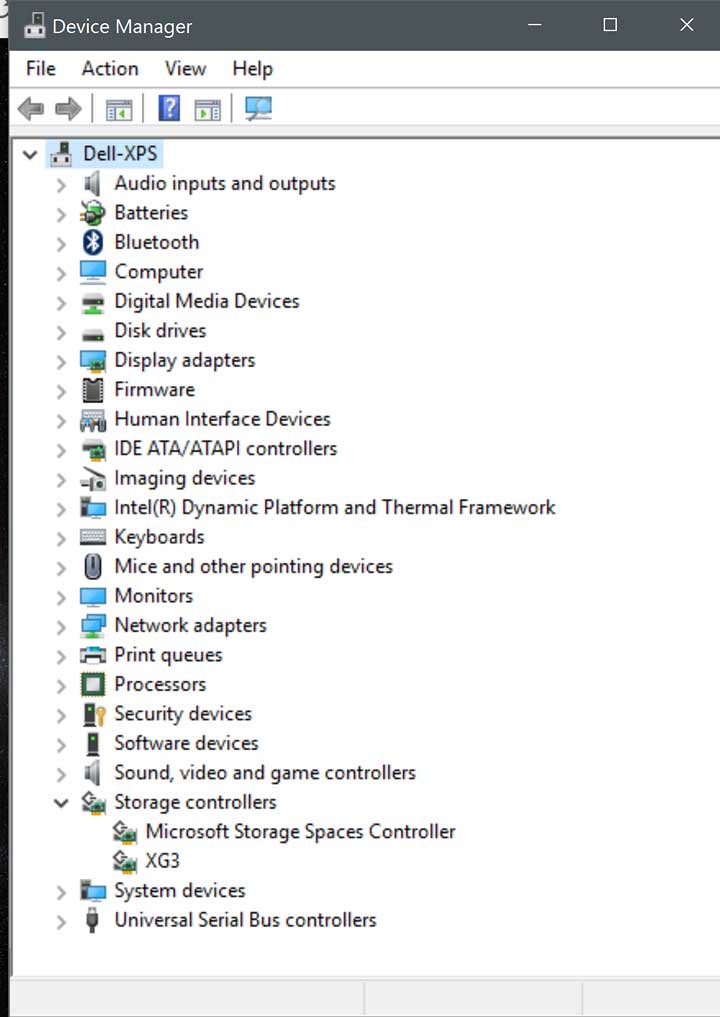Image resolution: width=720 pixels, height=1017 pixels.
Task: Close the Device Manager window
Action: click(x=686, y=25)
